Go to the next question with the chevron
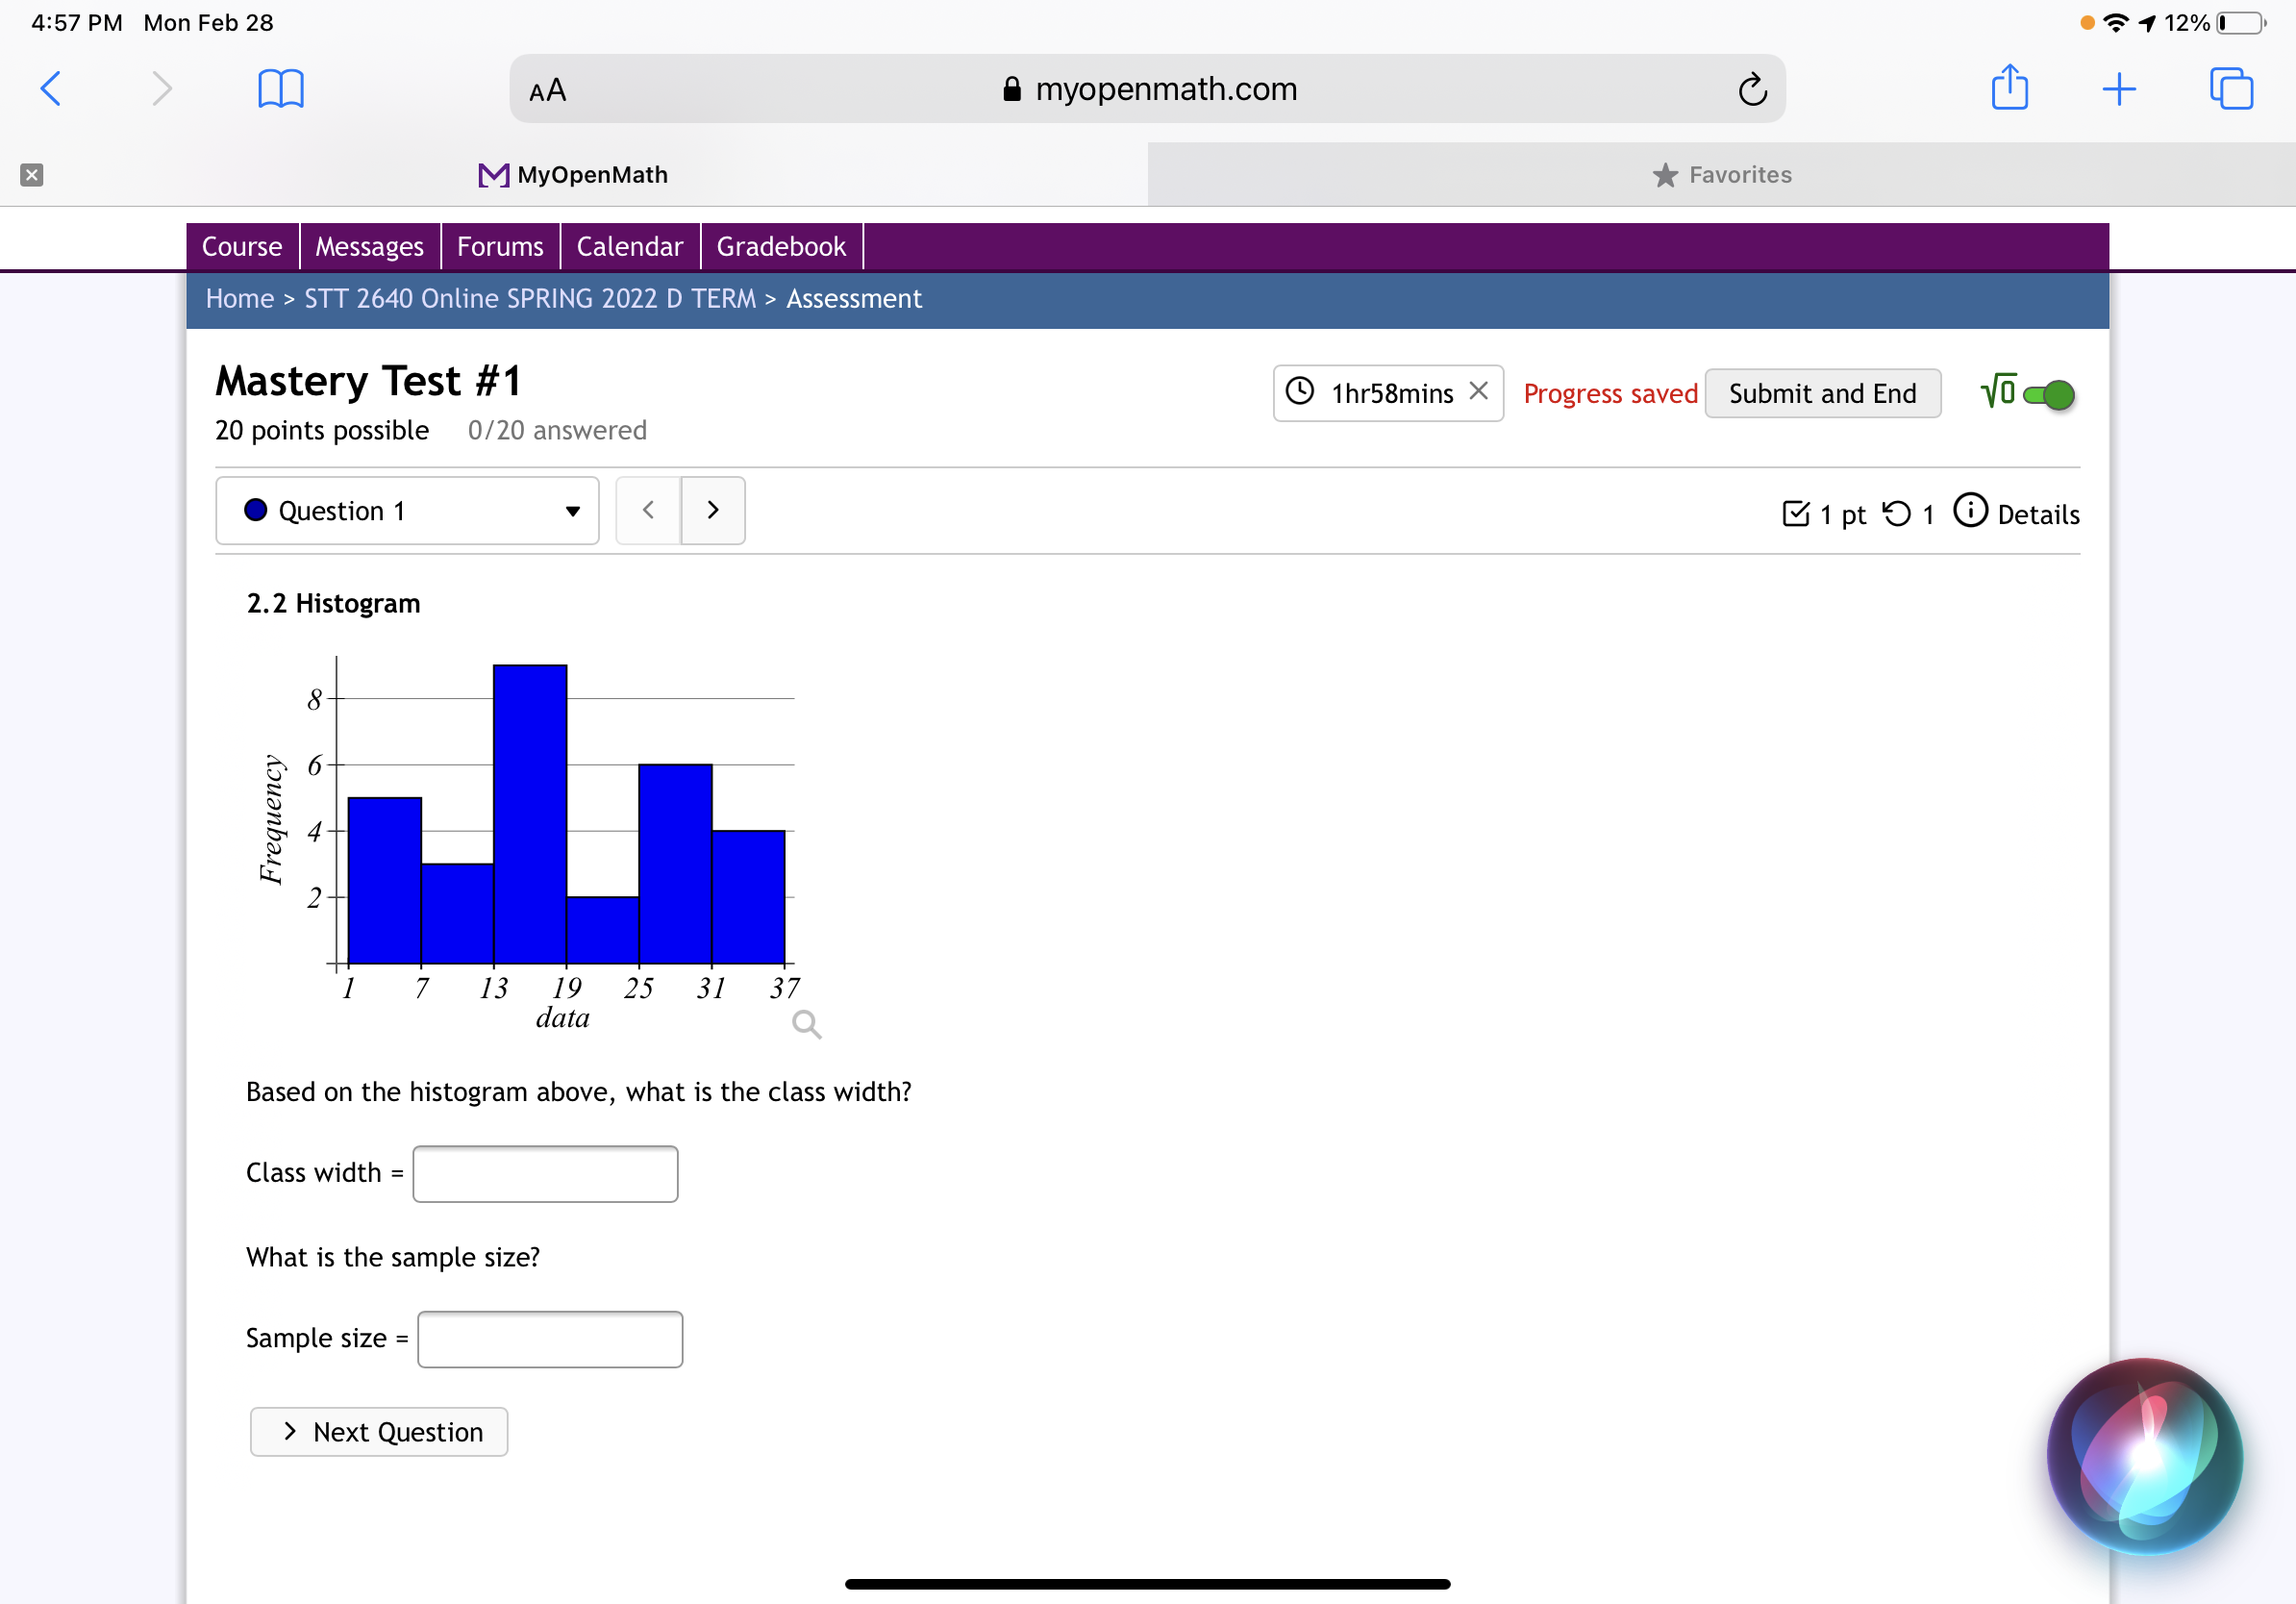 713,511
